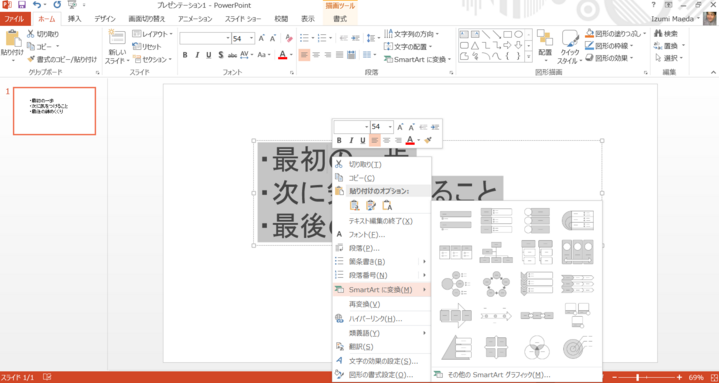Toggle Italic in the ribbon font group
Screen dimensions: 719x383
coord(197,55)
